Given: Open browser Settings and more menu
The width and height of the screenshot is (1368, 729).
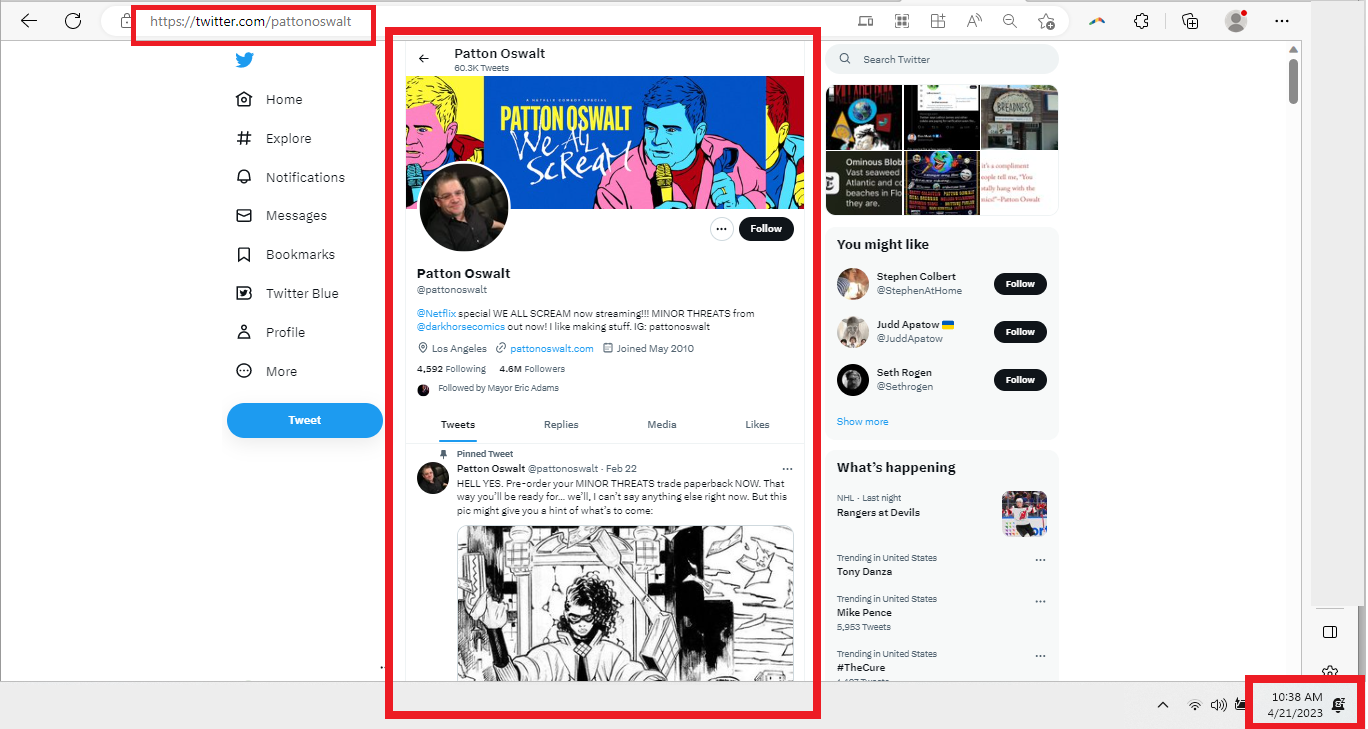Looking at the screenshot, I should (1282, 21).
